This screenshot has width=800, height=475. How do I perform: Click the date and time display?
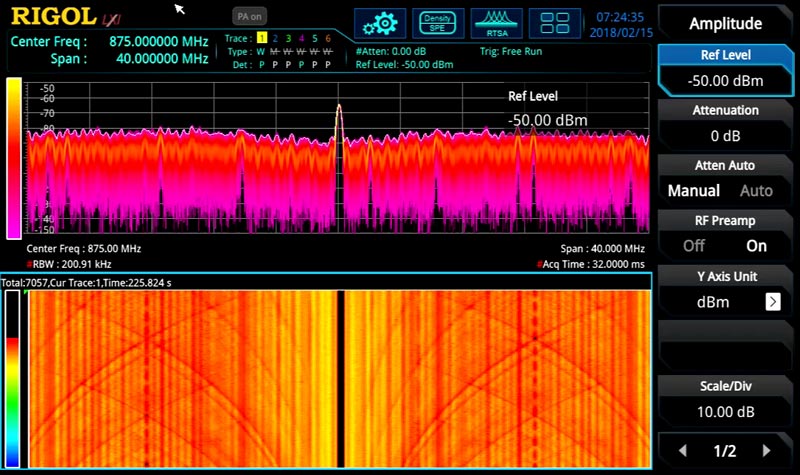(620, 25)
